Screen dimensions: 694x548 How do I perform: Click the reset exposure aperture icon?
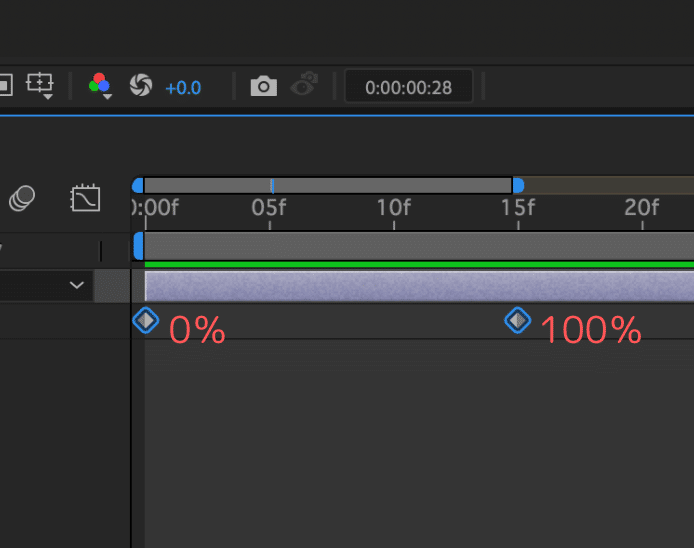pos(141,87)
